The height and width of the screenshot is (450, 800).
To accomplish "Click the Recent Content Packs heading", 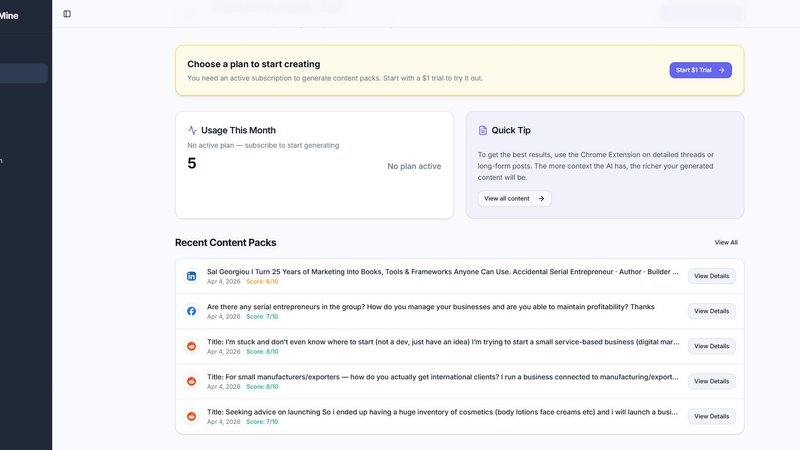I will tap(226, 242).
